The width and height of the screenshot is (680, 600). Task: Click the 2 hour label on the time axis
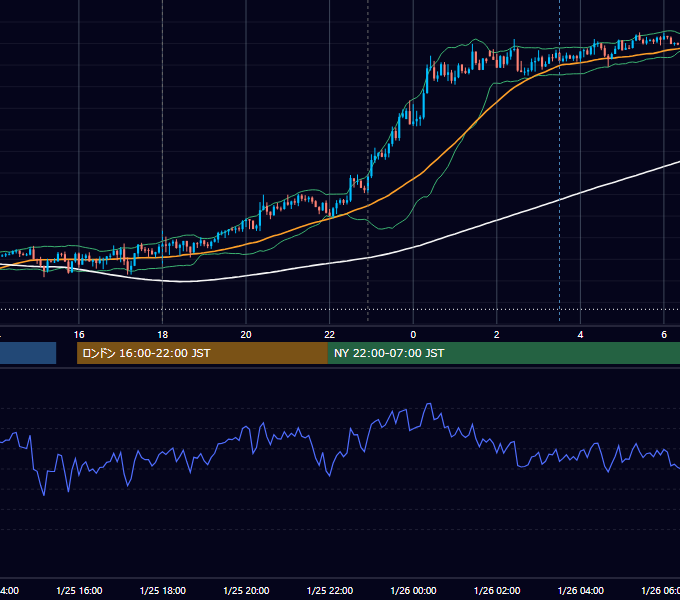[497, 335]
